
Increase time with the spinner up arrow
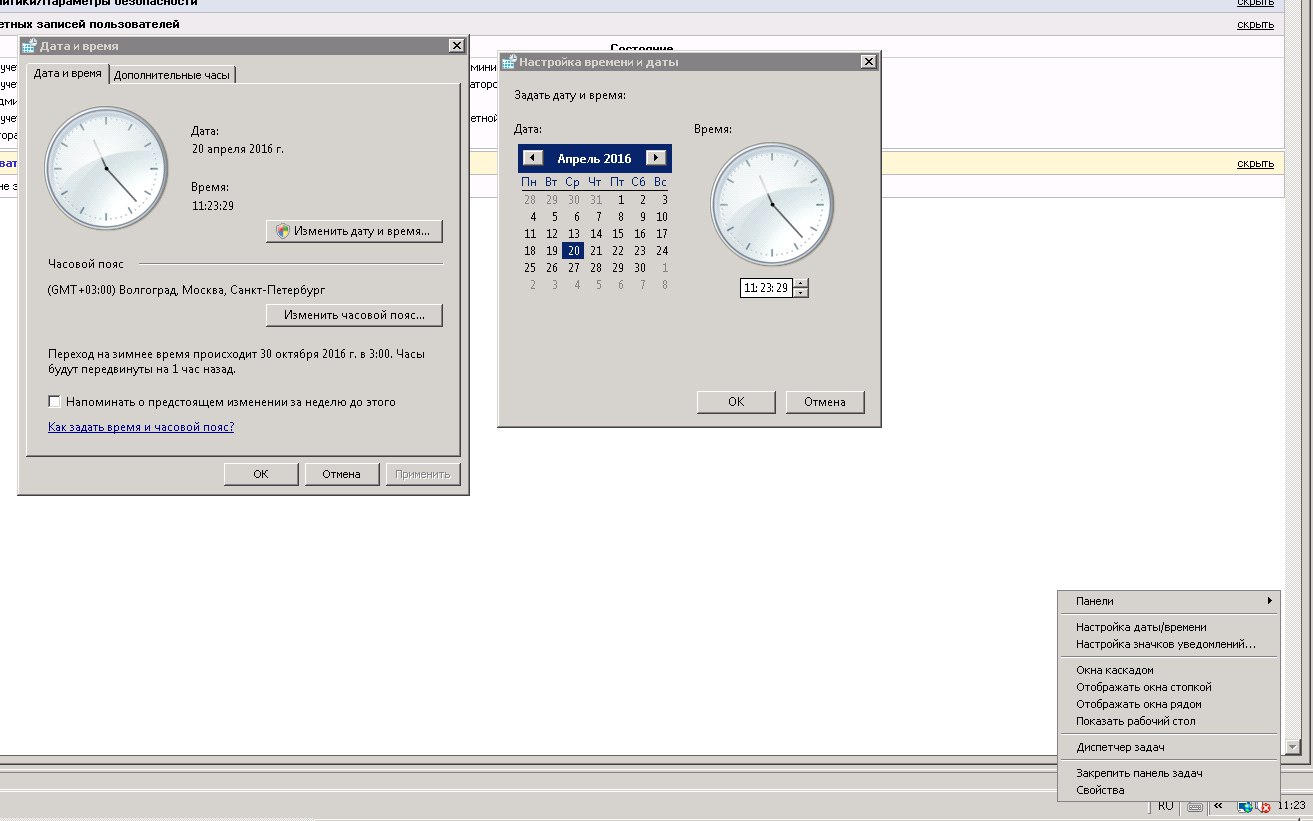800,283
